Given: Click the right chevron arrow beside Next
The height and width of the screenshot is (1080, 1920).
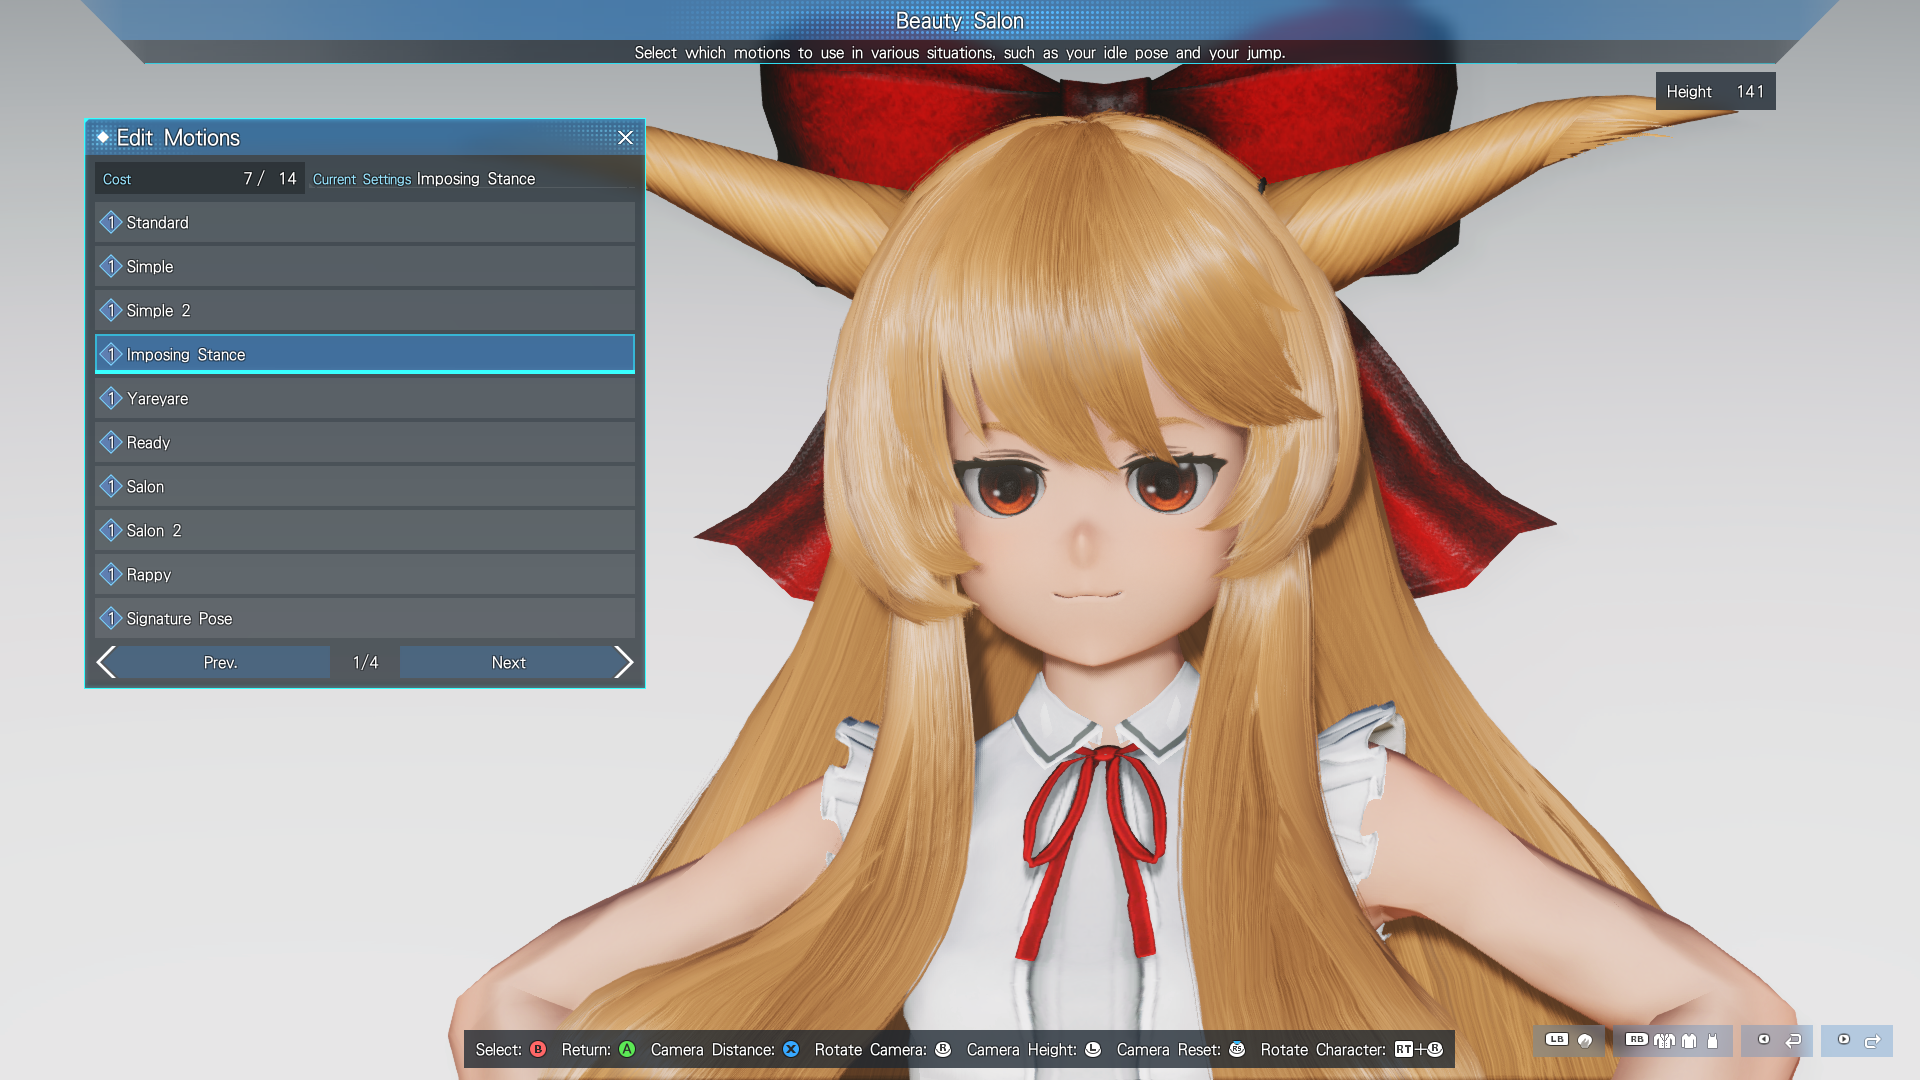Looking at the screenshot, I should pyautogui.click(x=624, y=662).
